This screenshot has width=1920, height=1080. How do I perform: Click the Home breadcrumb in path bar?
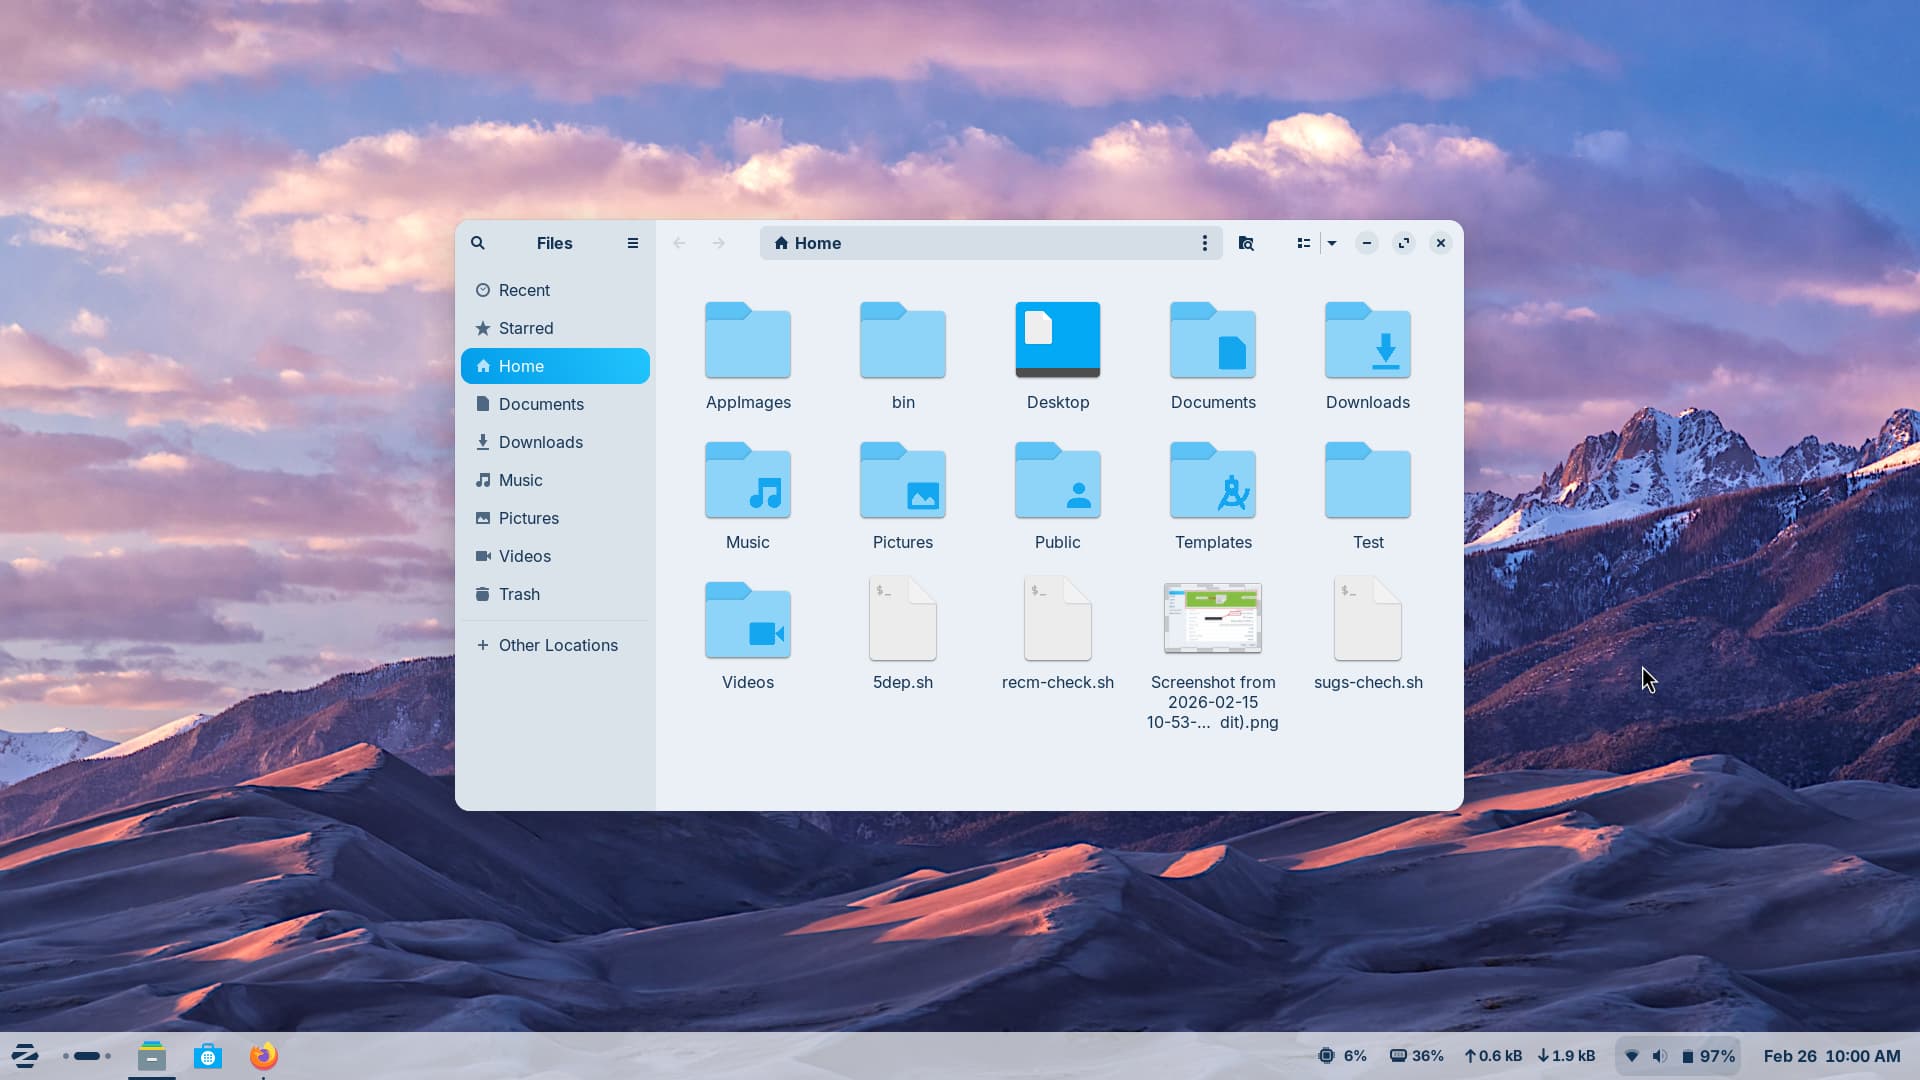point(808,243)
